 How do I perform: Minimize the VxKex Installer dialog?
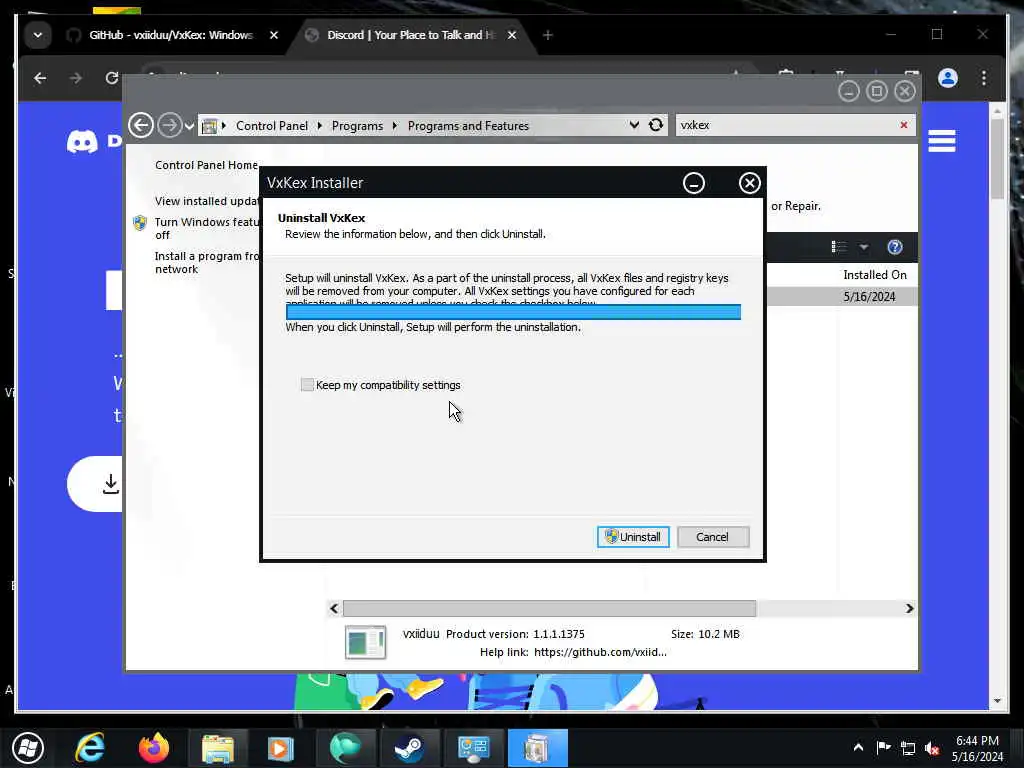click(x=694, y=183)
